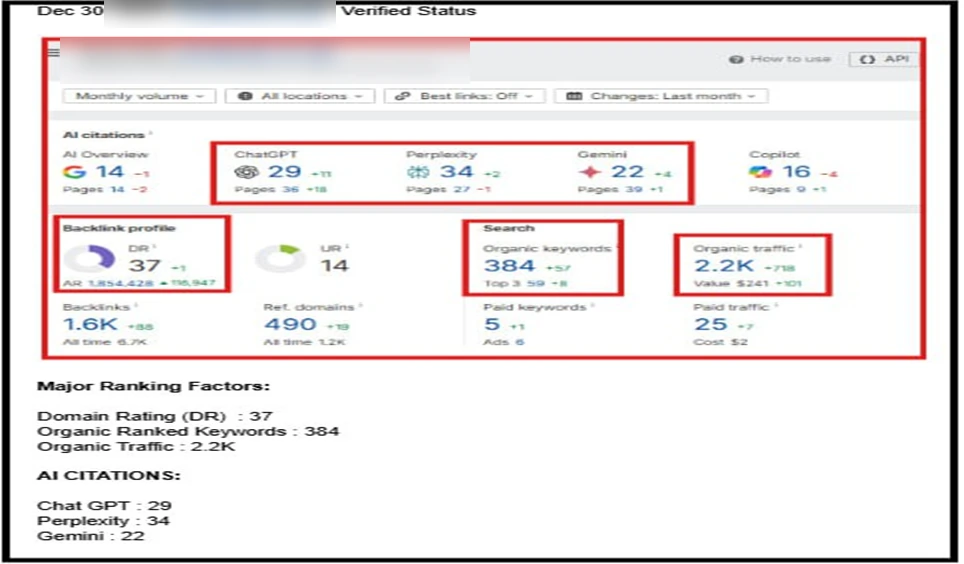This screenshot has height=564, width=964.
Task: Click the UR value 14
Action: [x=334, y=266]
